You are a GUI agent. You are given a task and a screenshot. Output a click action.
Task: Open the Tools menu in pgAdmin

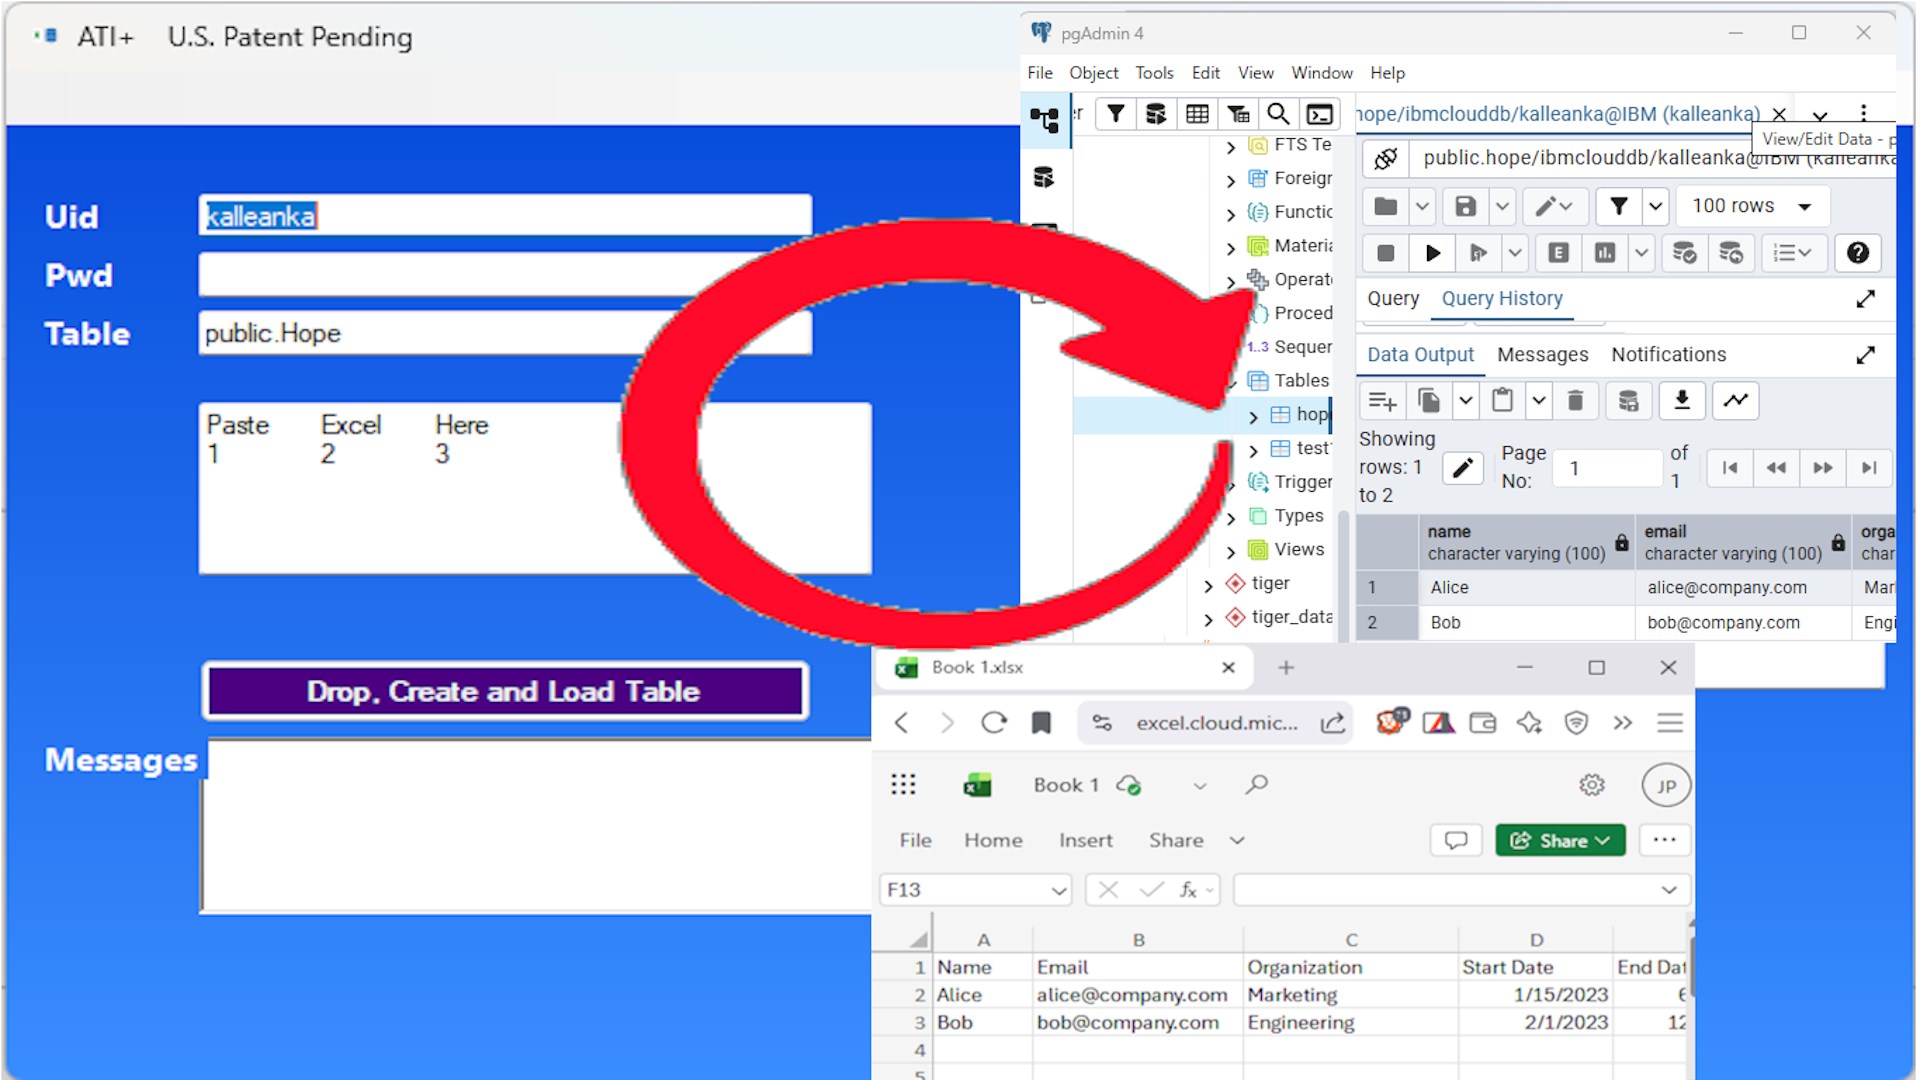(1154, 73)
